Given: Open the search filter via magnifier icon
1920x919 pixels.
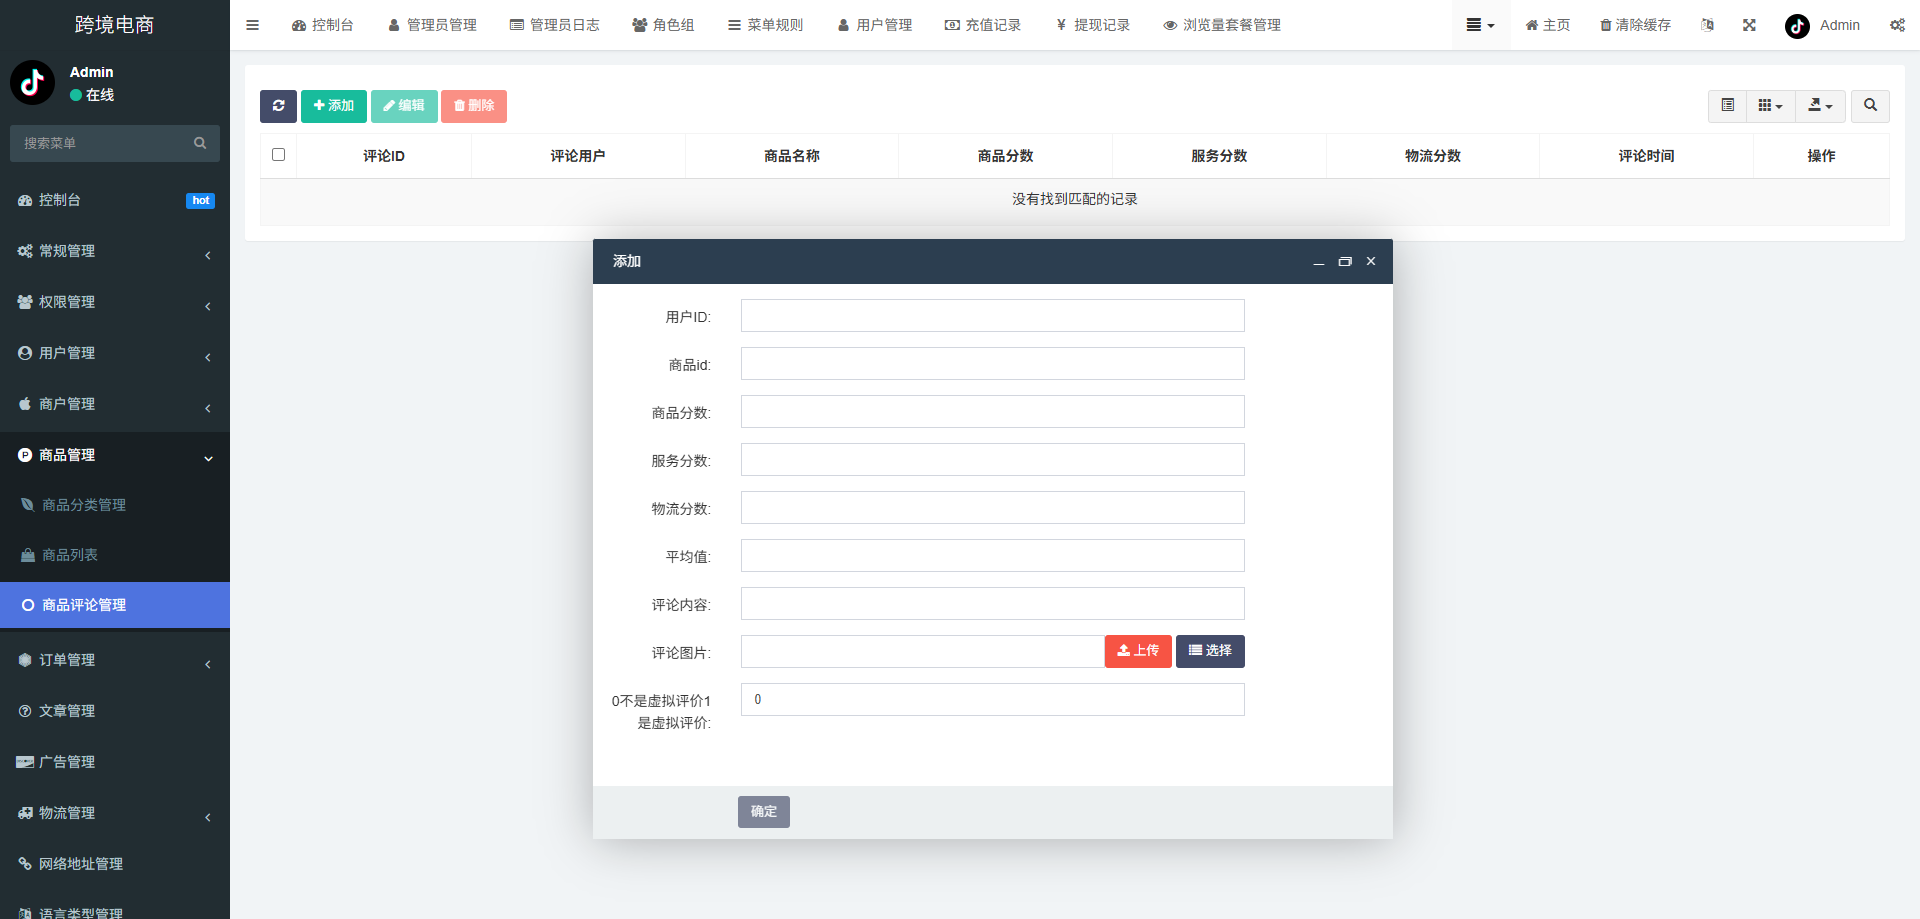Looking at the screenshot, I should [x=1869, y=106].
